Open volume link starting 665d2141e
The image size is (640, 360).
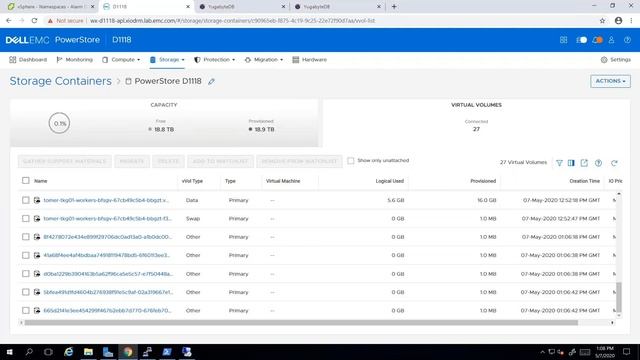pyautogui.click(x=107, y=310)
